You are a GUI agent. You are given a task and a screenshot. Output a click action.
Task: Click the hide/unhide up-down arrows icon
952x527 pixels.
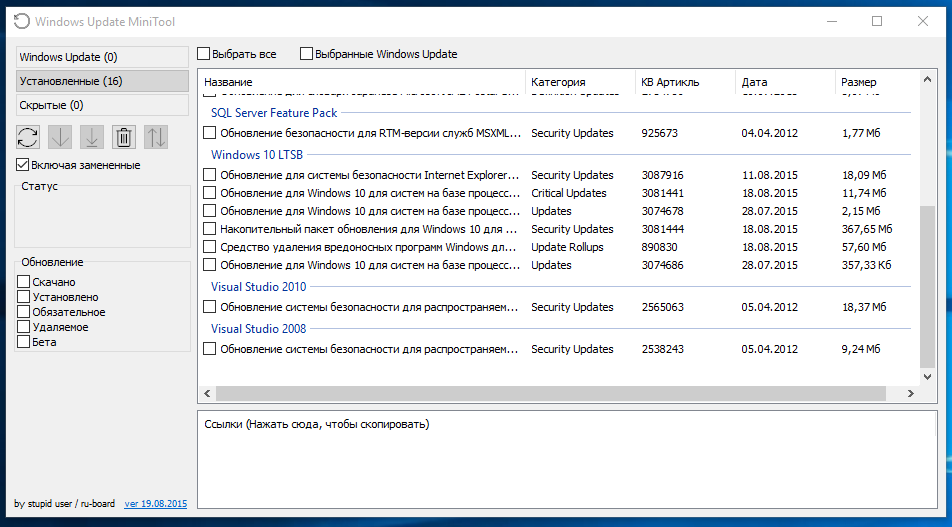(x=156, y=137)
